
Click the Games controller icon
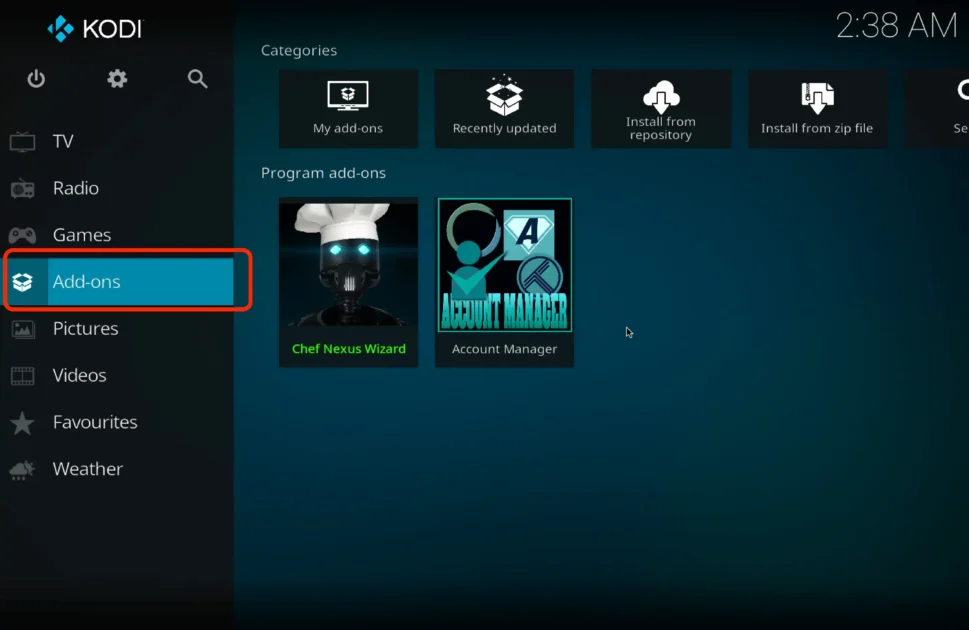pos(22,234)
